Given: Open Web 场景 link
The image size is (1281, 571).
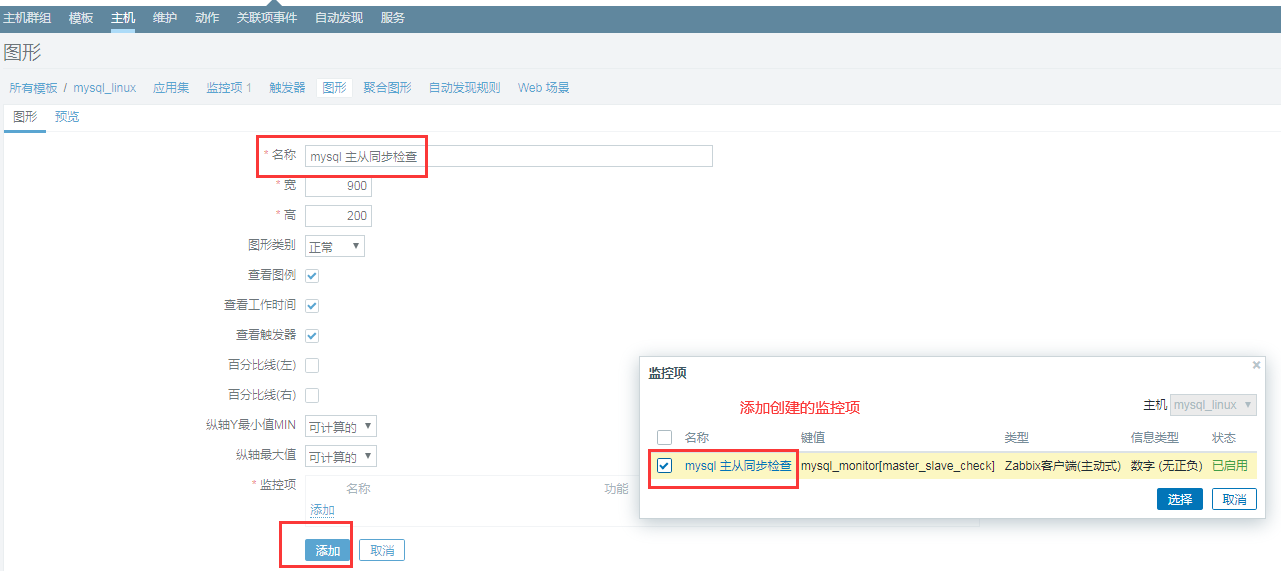Looking at the screenshot, I should click(544, 88).
